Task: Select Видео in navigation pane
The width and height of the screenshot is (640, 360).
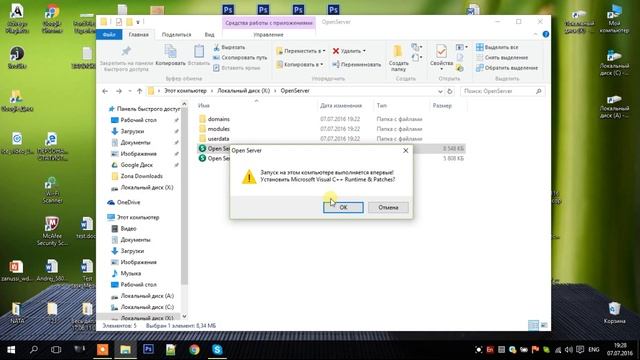Action: (128, 229)
